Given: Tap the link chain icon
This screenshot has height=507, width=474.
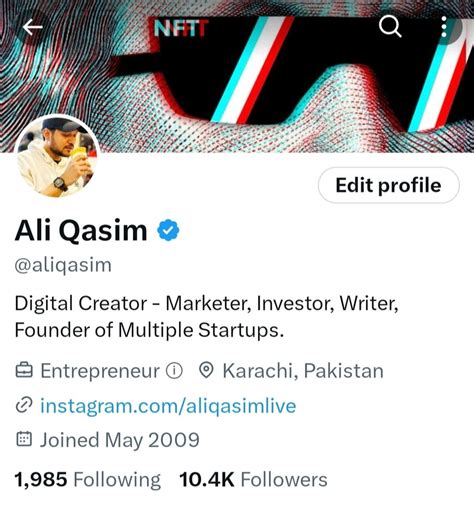Looking at the screenshot, I should (24, 405).
